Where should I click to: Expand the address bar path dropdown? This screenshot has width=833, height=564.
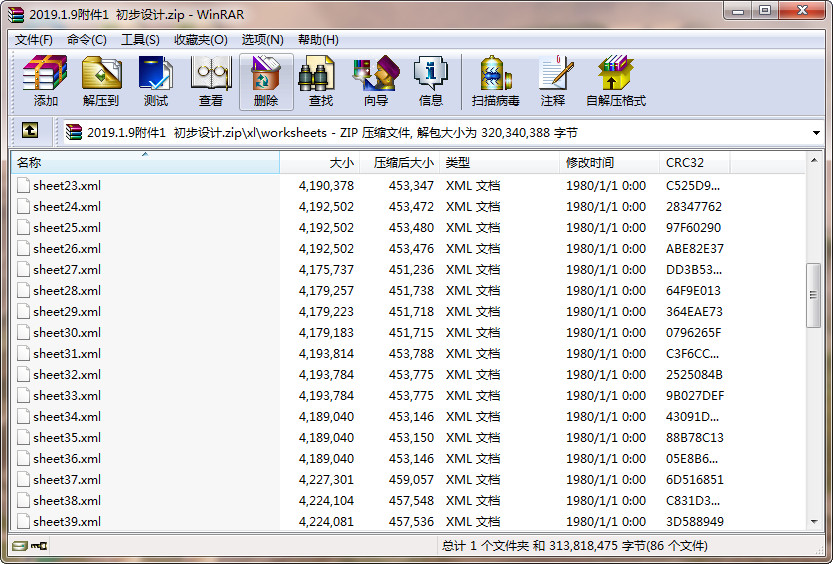point(816,133)
